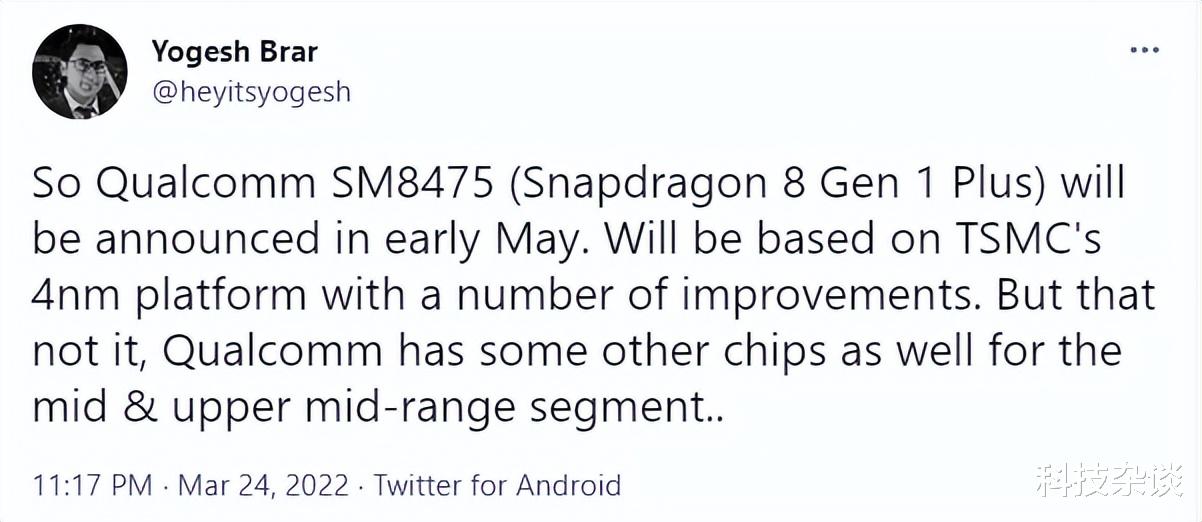Click the 11:17 PM timestamp
This screenshot has width=1202, height=522.
click(92, 486)
